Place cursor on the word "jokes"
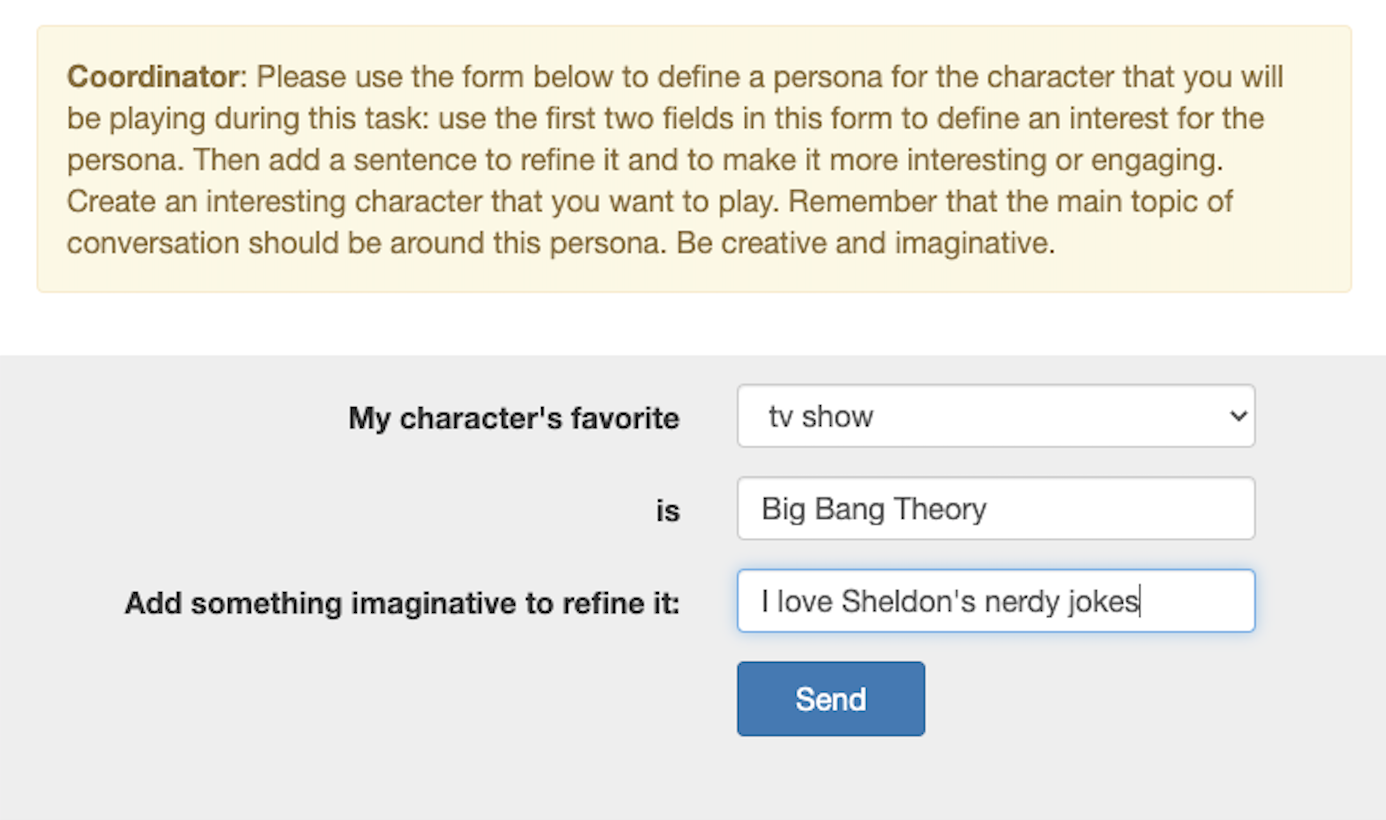Viewport: 1386px width, 820px height. [1109, 601]
